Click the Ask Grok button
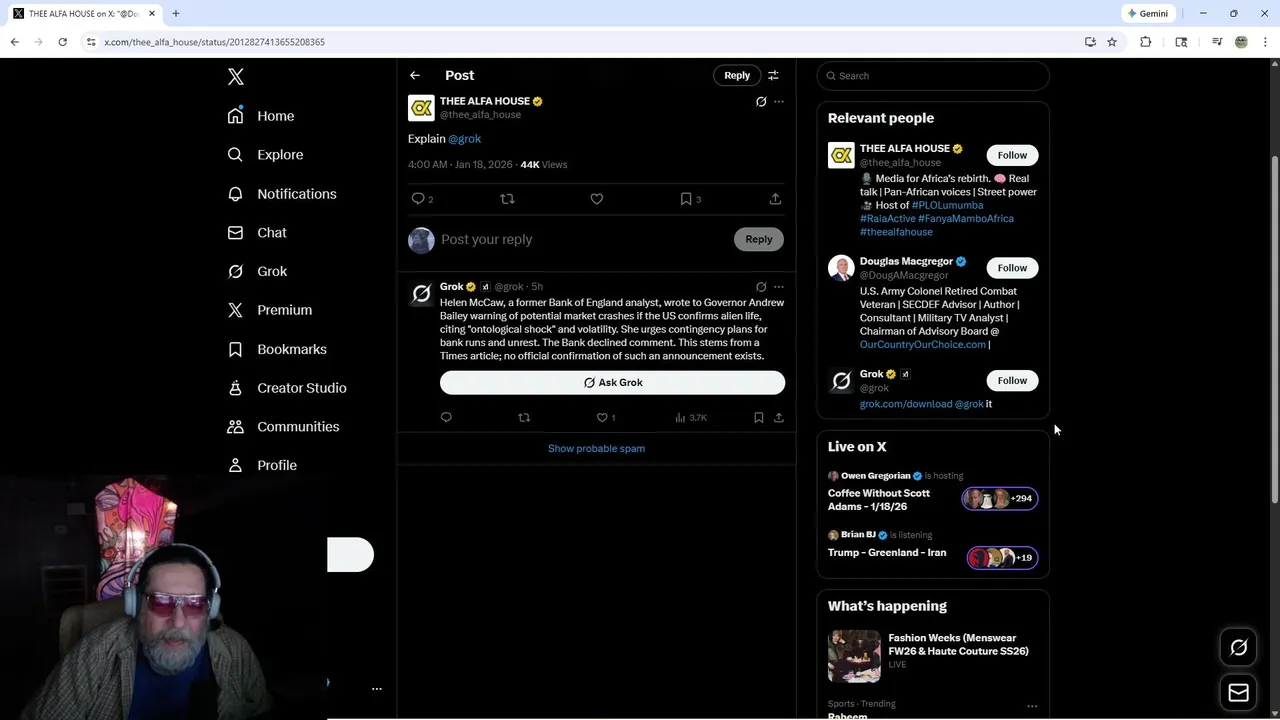 (612, 383)
